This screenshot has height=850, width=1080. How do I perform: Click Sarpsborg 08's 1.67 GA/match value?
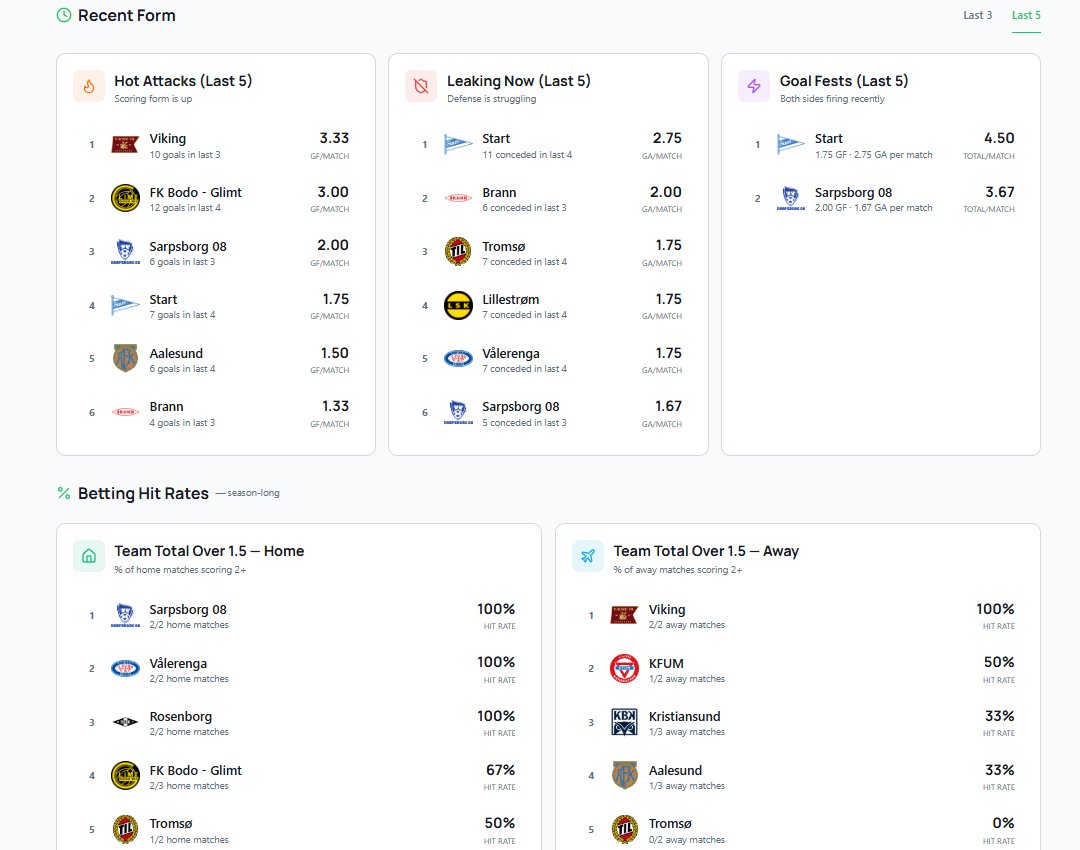(668, 406)
